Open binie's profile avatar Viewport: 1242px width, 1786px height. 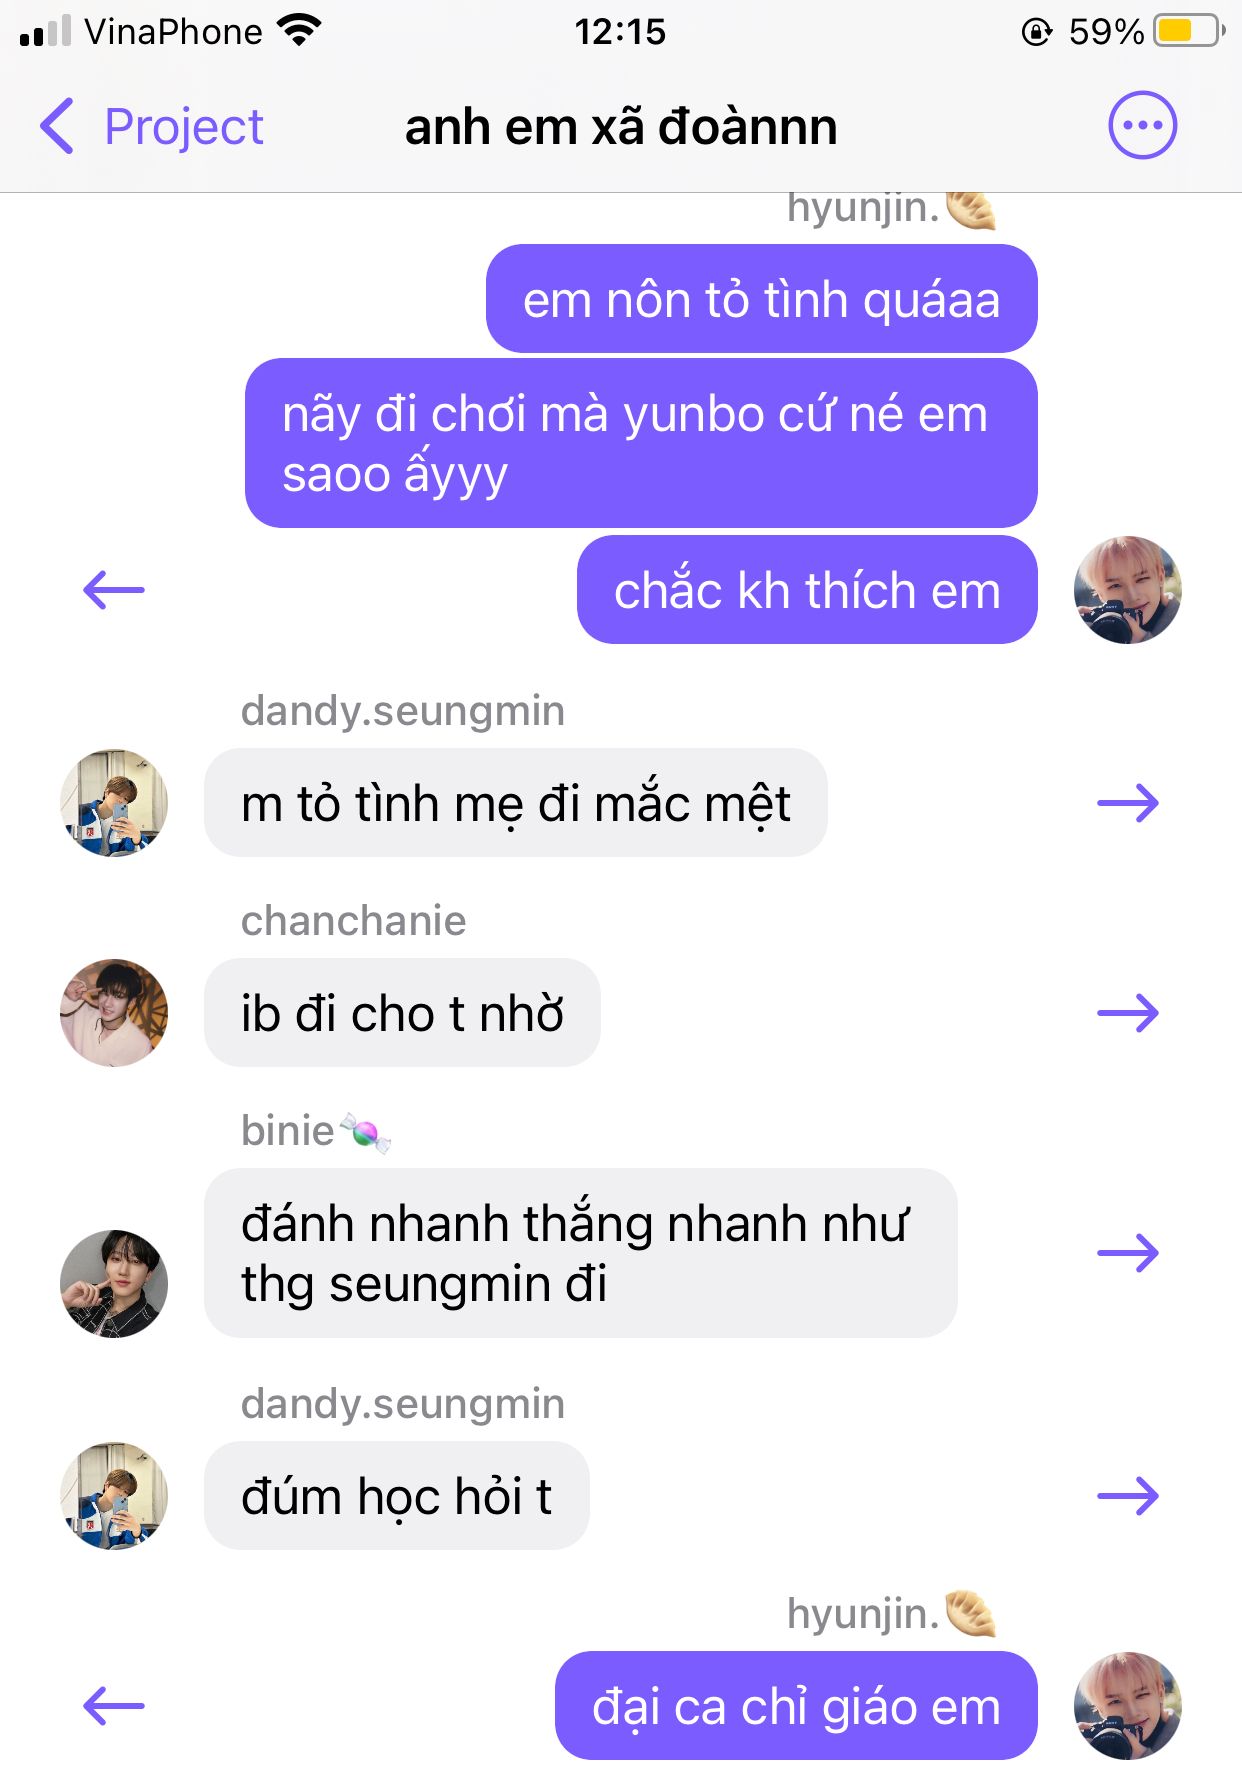click(x=114, y=1284)
